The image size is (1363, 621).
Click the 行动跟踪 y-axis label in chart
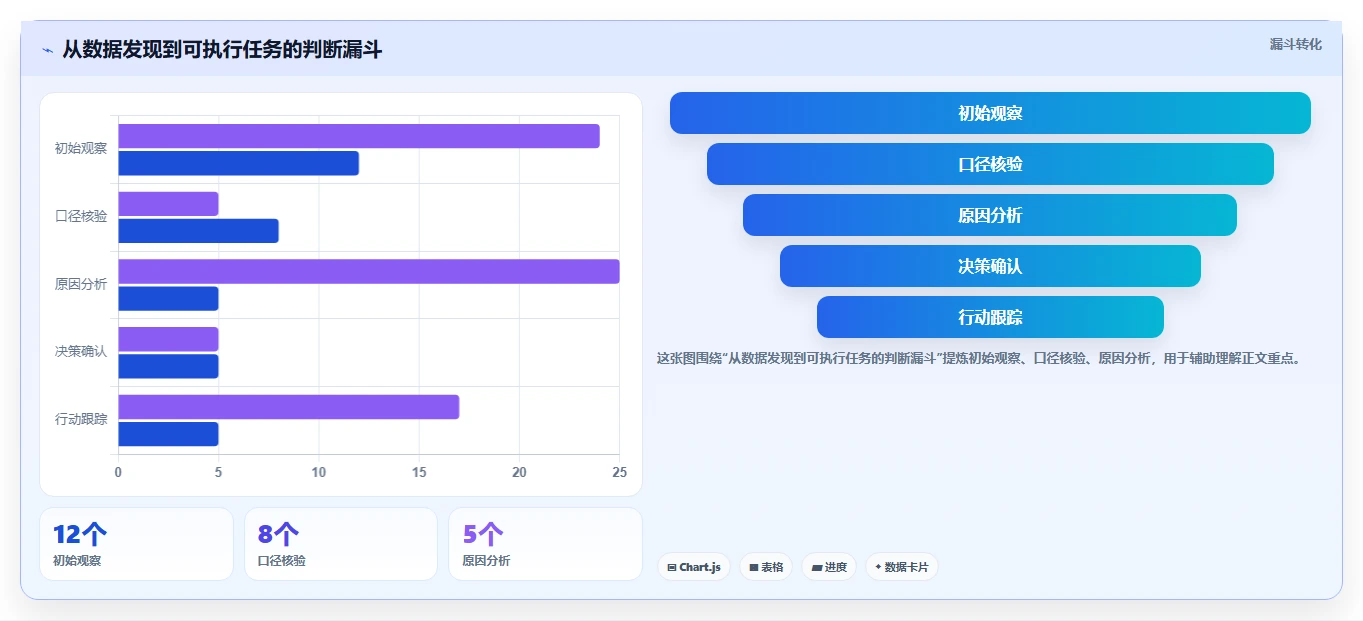pos(81,419)
